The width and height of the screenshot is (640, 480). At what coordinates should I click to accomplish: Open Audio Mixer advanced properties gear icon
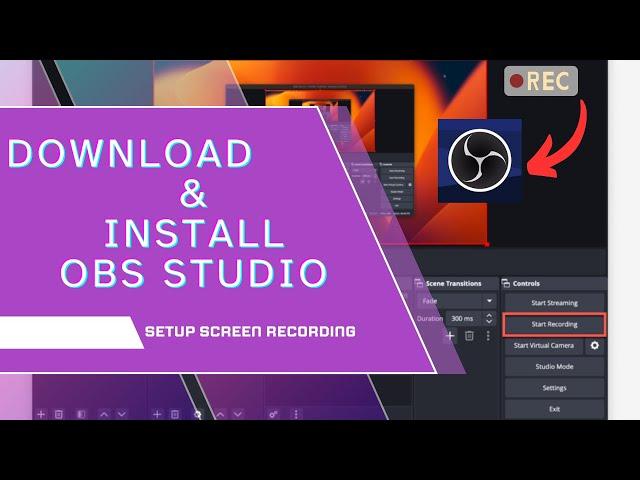pos(272,413)
